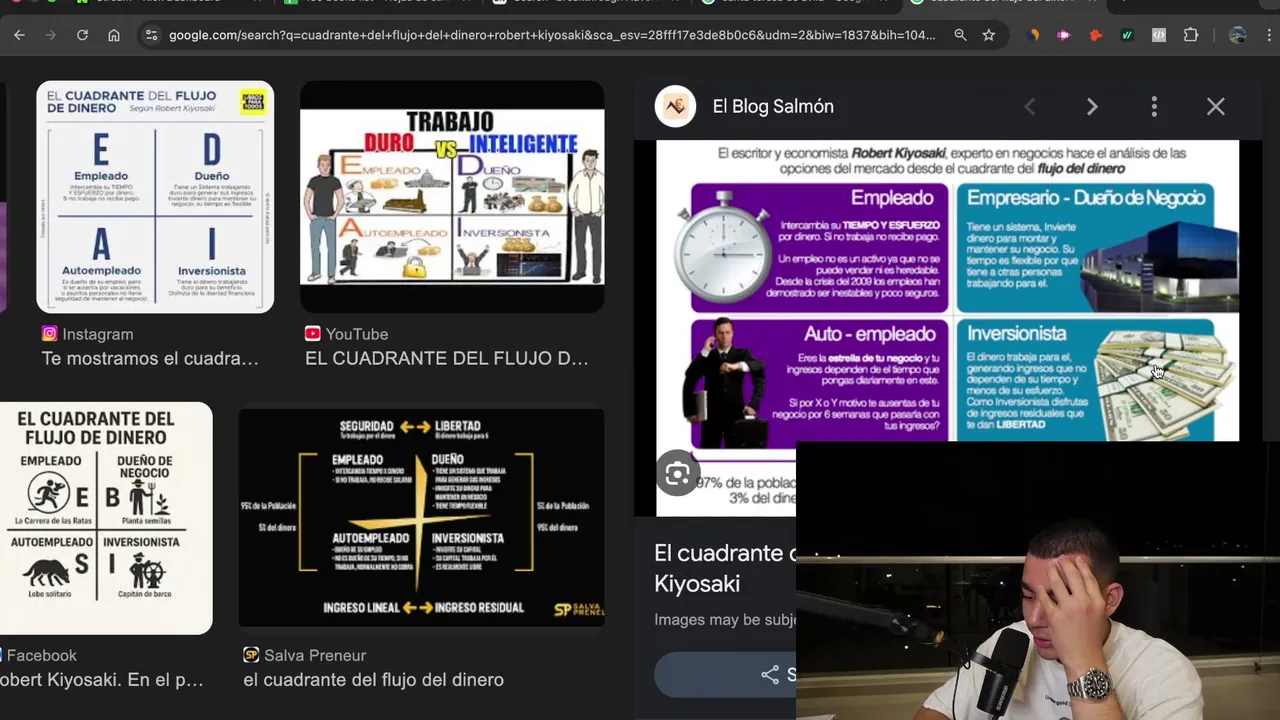Screen dimensions: 1280x720
Task: Open 'EL CUADRANTE DEL FLUJO D...' caption
Action: pyautogui.click(x=446, y=358)
